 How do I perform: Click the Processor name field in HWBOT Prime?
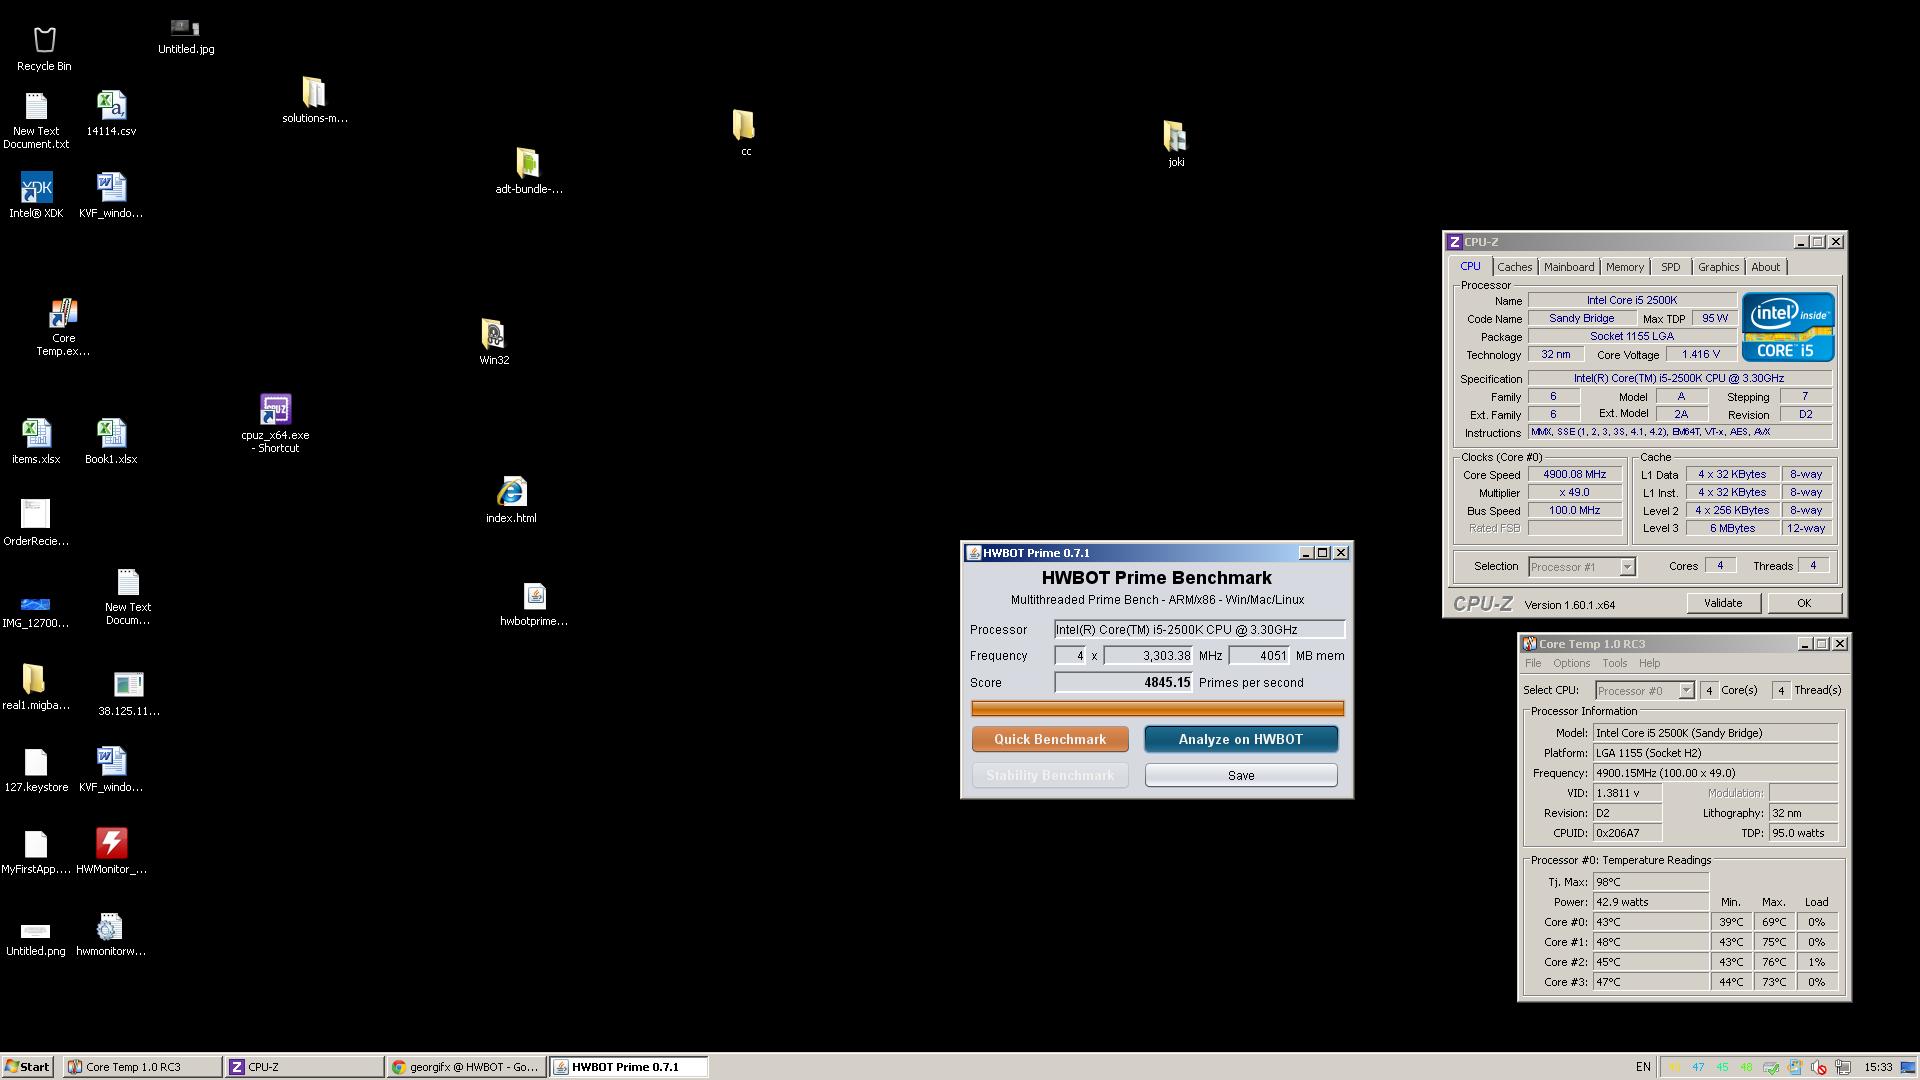coord(1199,630)
